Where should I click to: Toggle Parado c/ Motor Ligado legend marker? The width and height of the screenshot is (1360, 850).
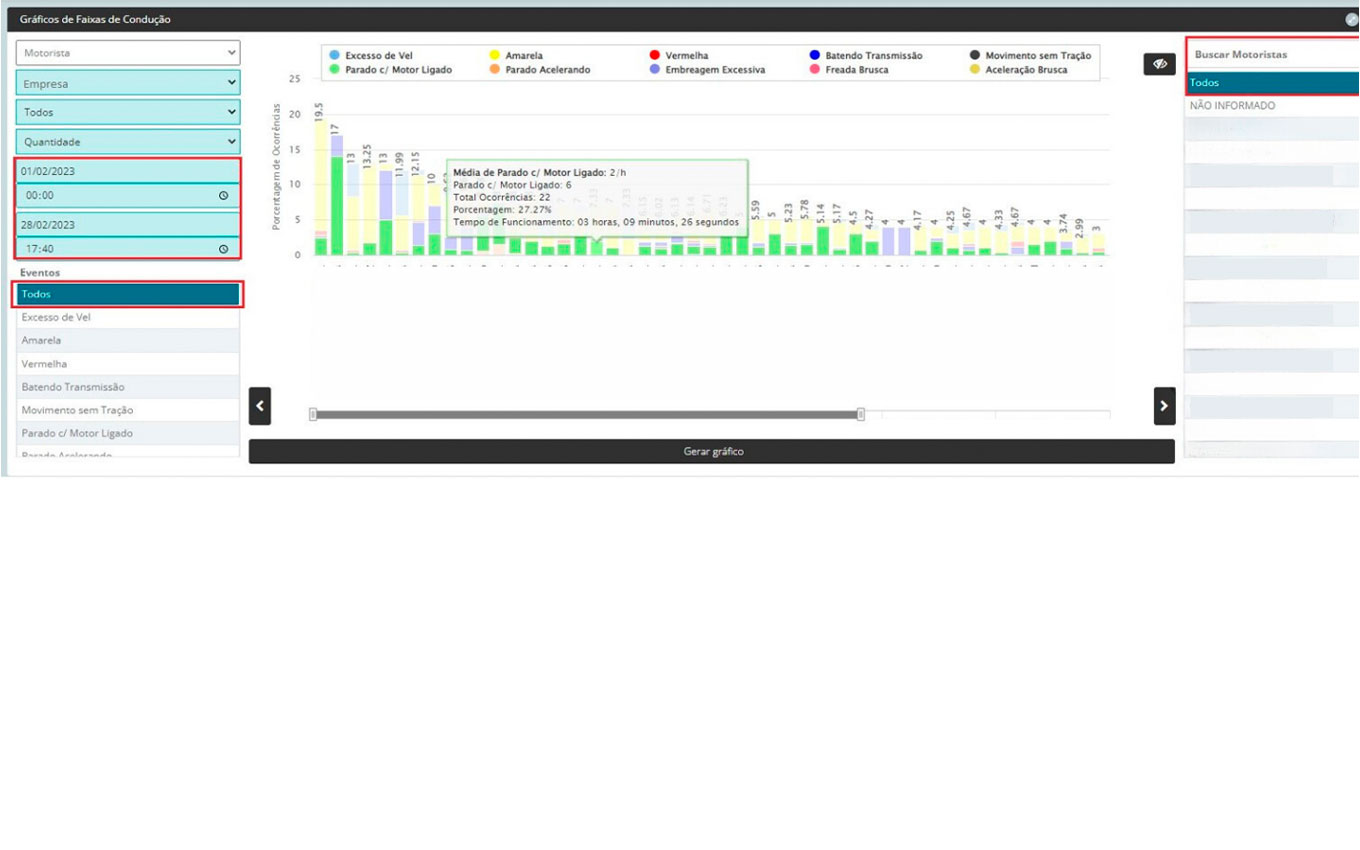pos(336,70)
